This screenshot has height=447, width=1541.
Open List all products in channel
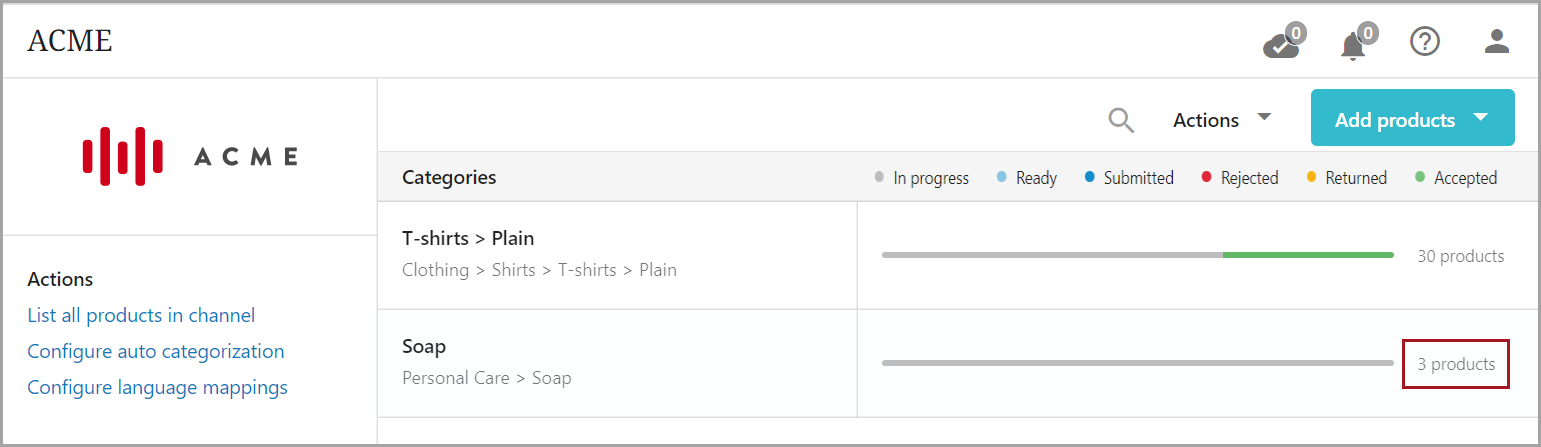tap(141, 315)
